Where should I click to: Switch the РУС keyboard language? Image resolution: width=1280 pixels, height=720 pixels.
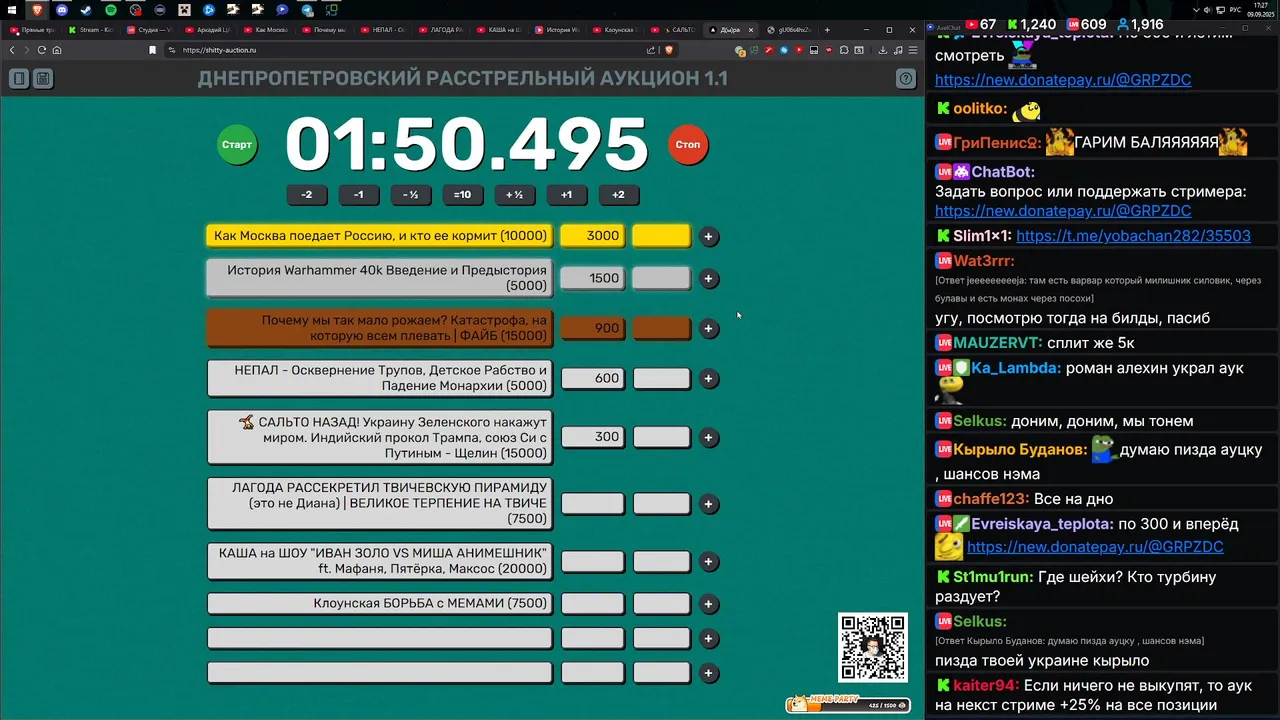point(1235,10)
